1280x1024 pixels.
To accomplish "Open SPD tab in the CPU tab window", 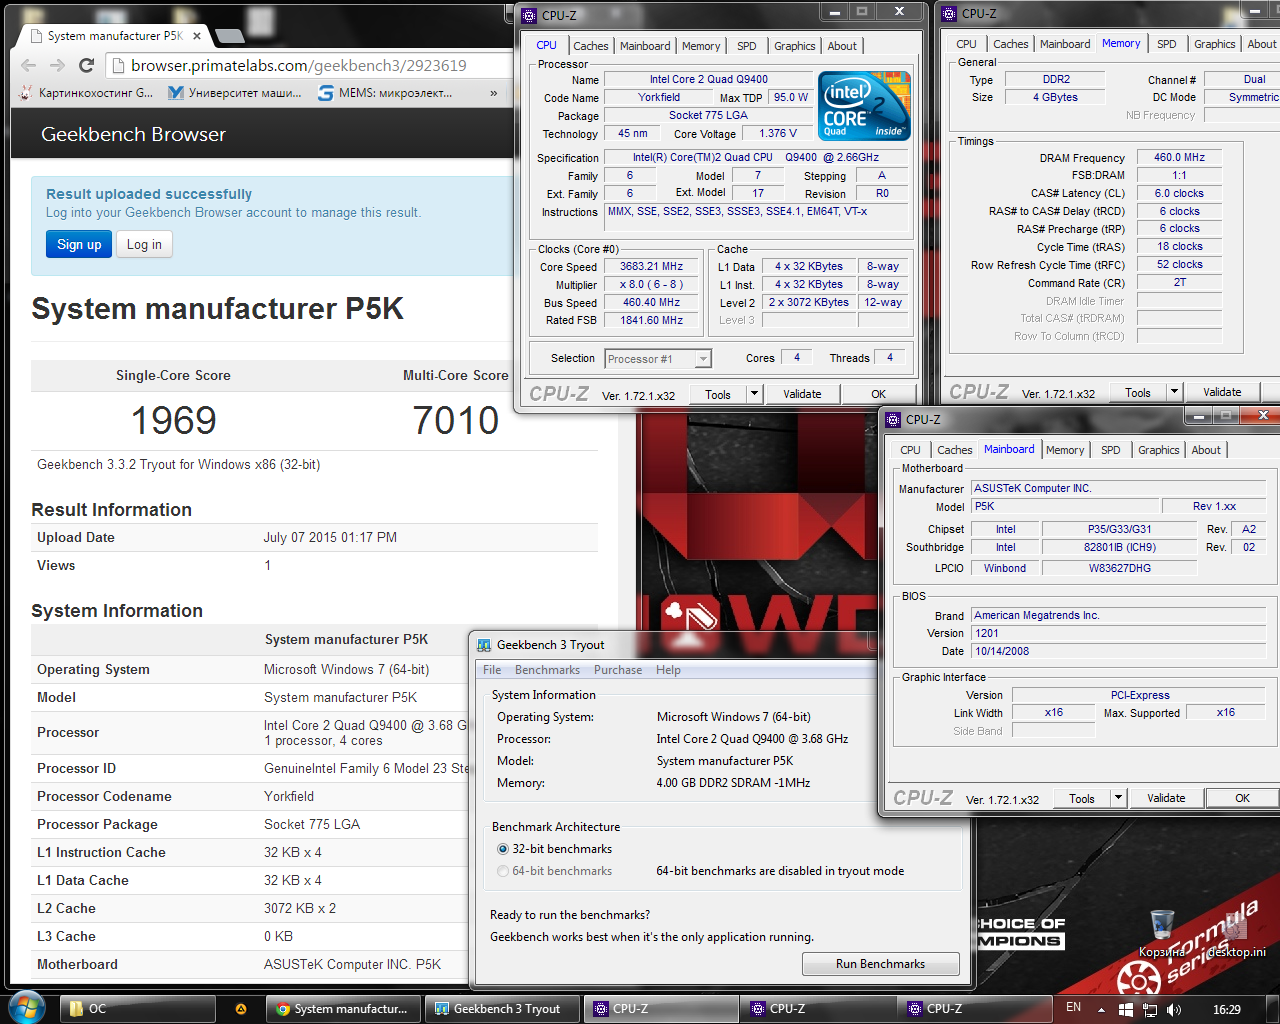I will (x=747, y=46).
